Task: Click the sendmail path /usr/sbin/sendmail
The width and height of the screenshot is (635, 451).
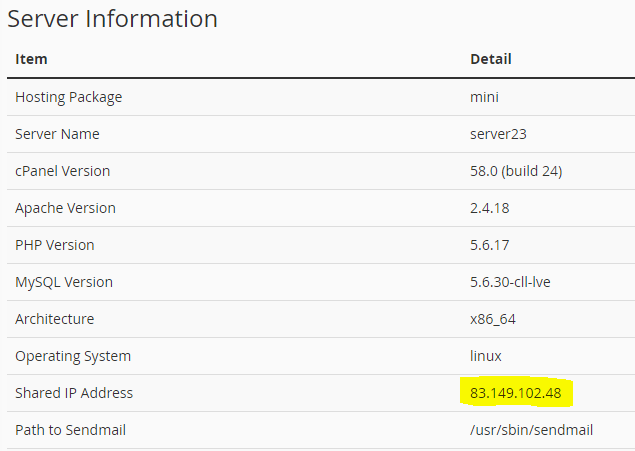Action: (x=531, y=430)
